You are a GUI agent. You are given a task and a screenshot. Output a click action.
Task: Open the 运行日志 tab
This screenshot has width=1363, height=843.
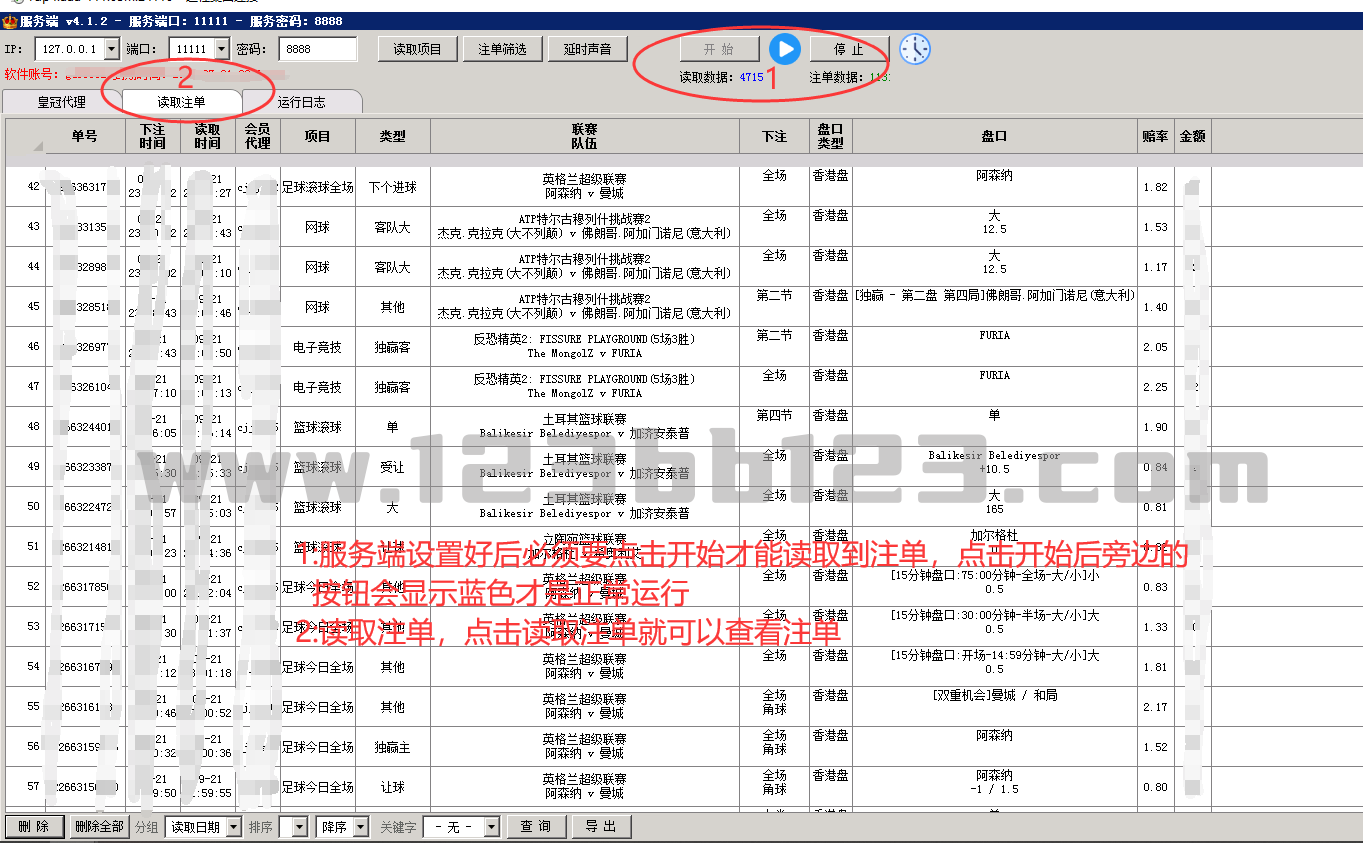[x=301, y=102]
